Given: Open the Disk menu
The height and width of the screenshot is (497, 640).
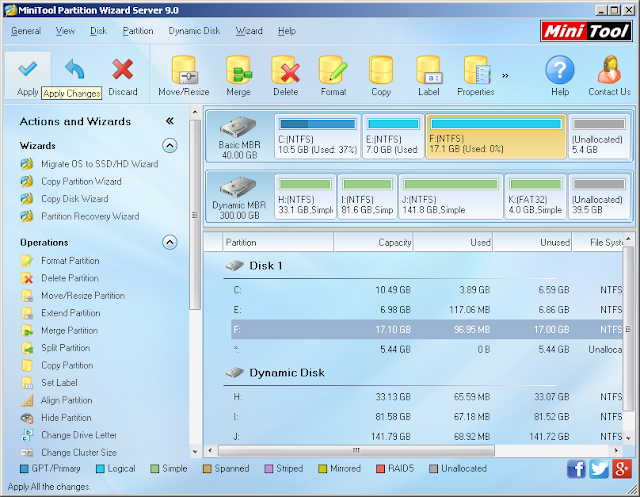Looking at the screenshot, I should (x=98, y=31).
